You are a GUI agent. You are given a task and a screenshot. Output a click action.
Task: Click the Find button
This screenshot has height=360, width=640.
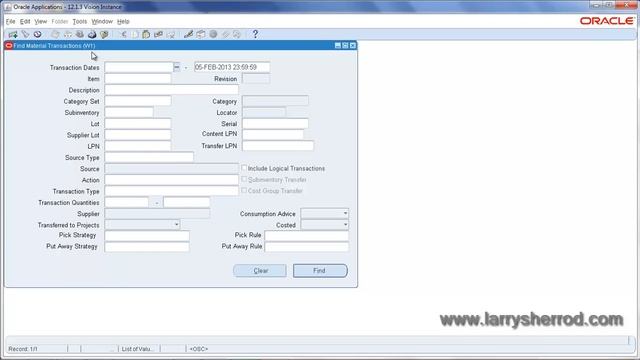(320, 271)
